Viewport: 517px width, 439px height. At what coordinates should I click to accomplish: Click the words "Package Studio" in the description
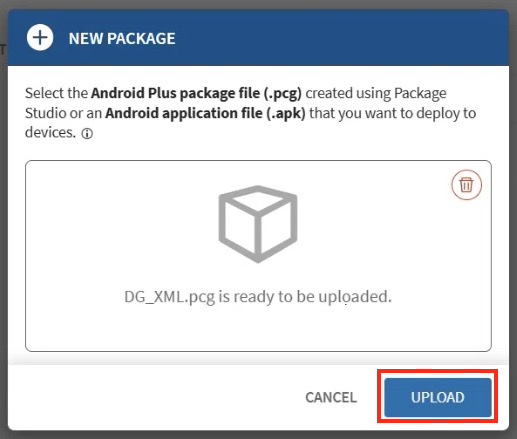tap(235, 103)
